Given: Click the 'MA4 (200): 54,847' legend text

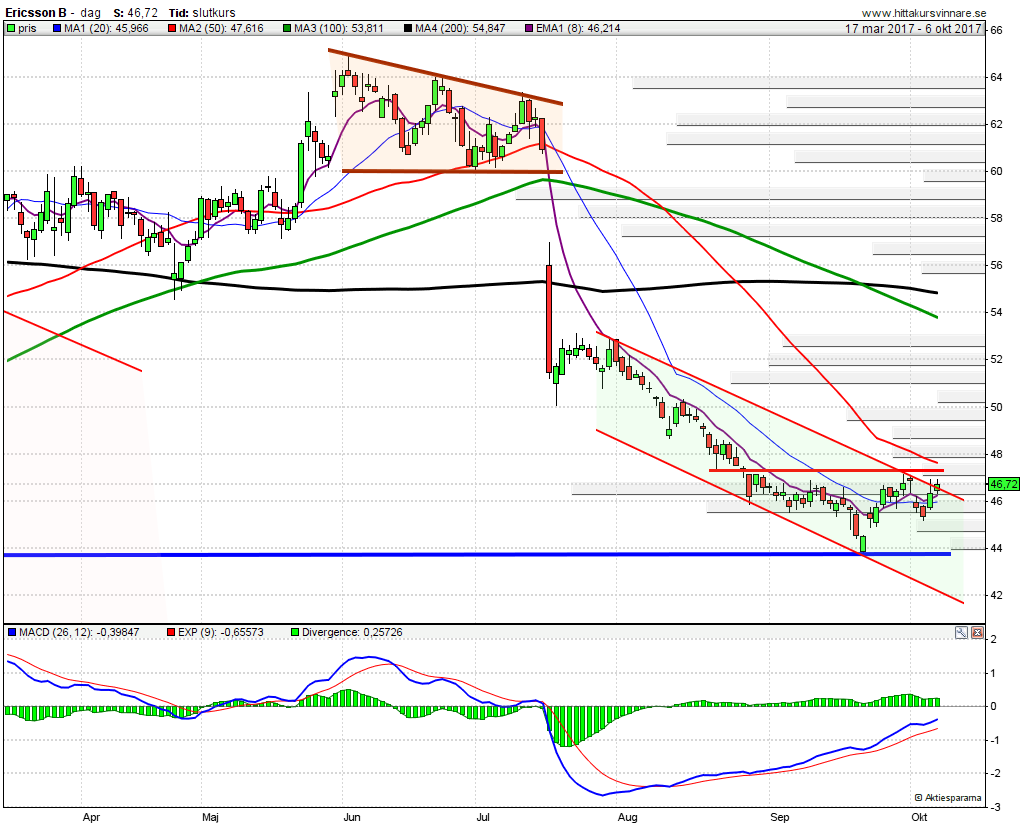Looking at the screenshot, I should (x=461, y=28).
